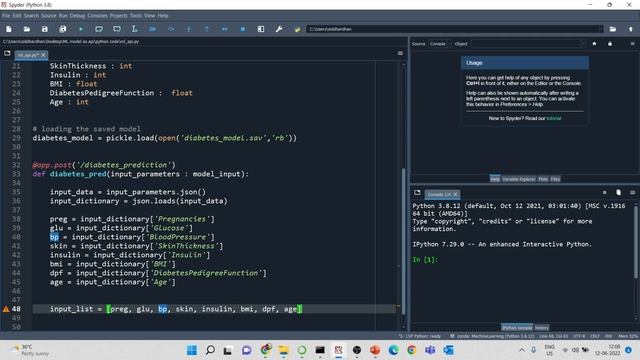Open the Run menu
640x360 pixels.
click(63, 16)
